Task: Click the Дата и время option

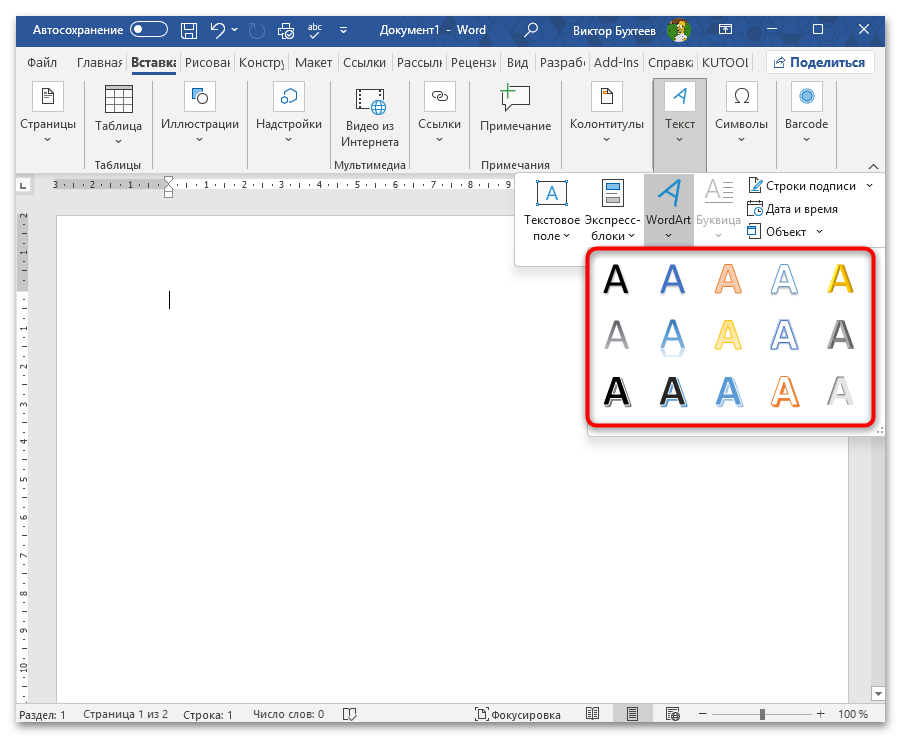Action: (x=800, y=209)
